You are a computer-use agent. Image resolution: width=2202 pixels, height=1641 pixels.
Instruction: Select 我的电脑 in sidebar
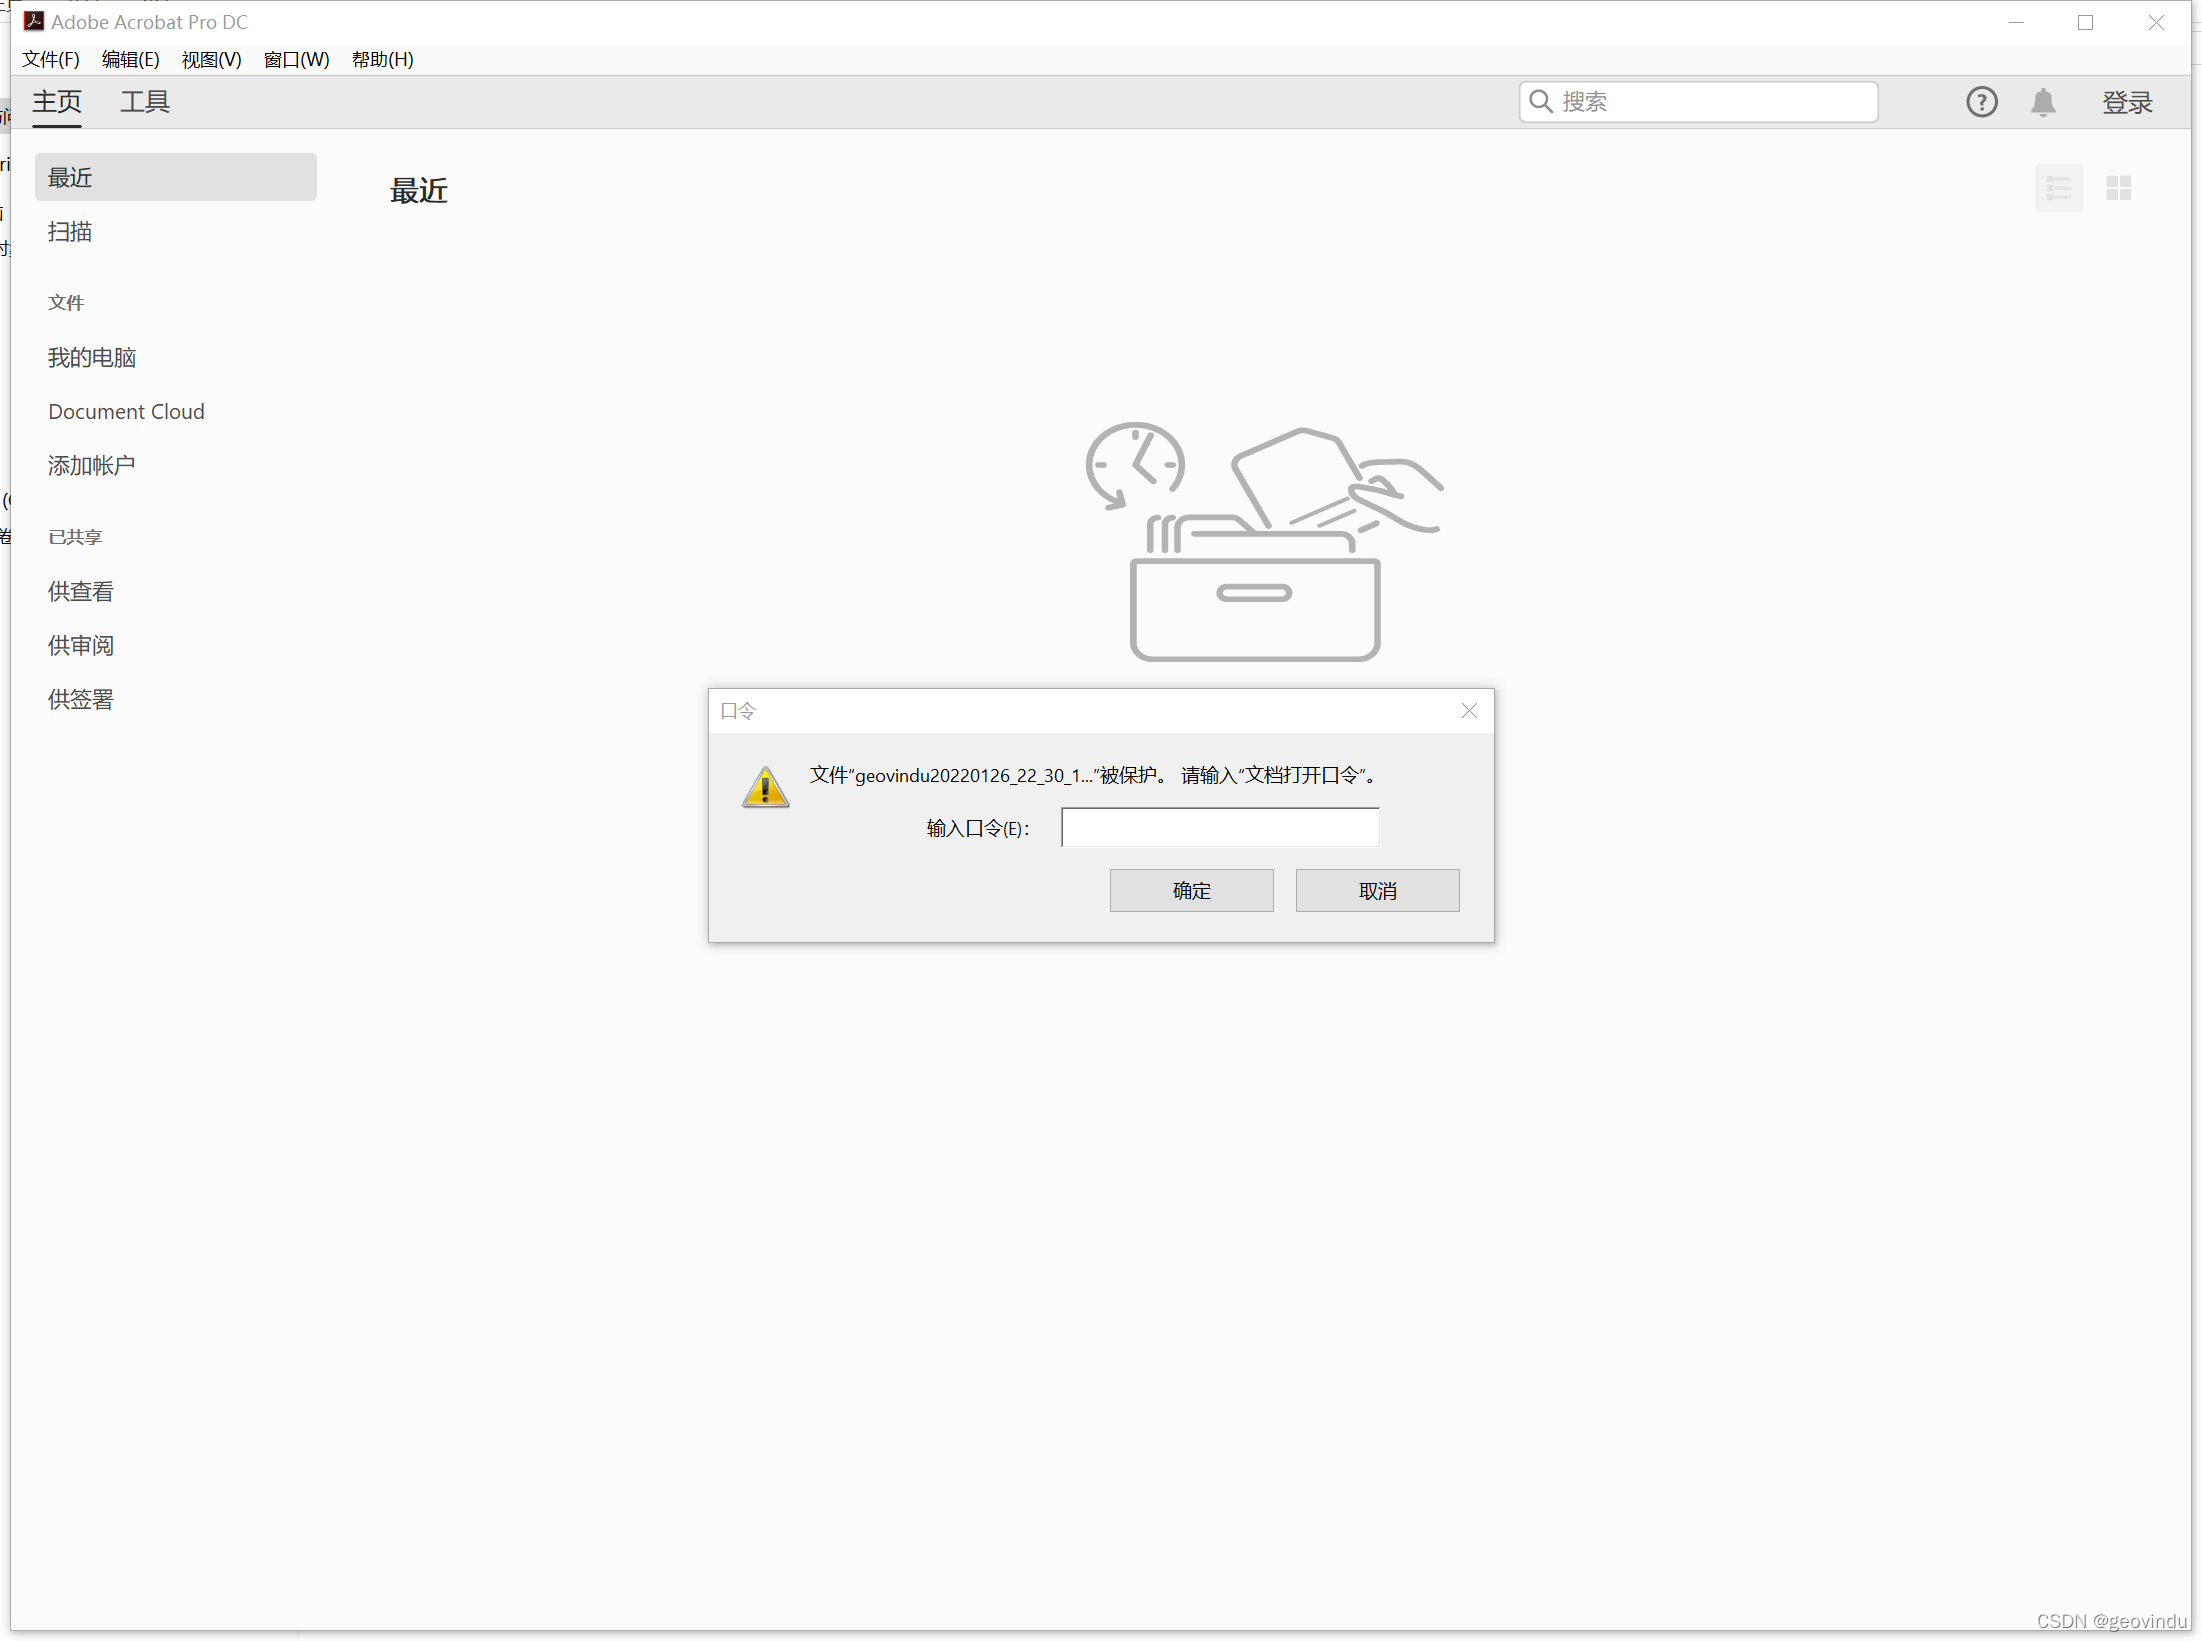coord(92,358)
